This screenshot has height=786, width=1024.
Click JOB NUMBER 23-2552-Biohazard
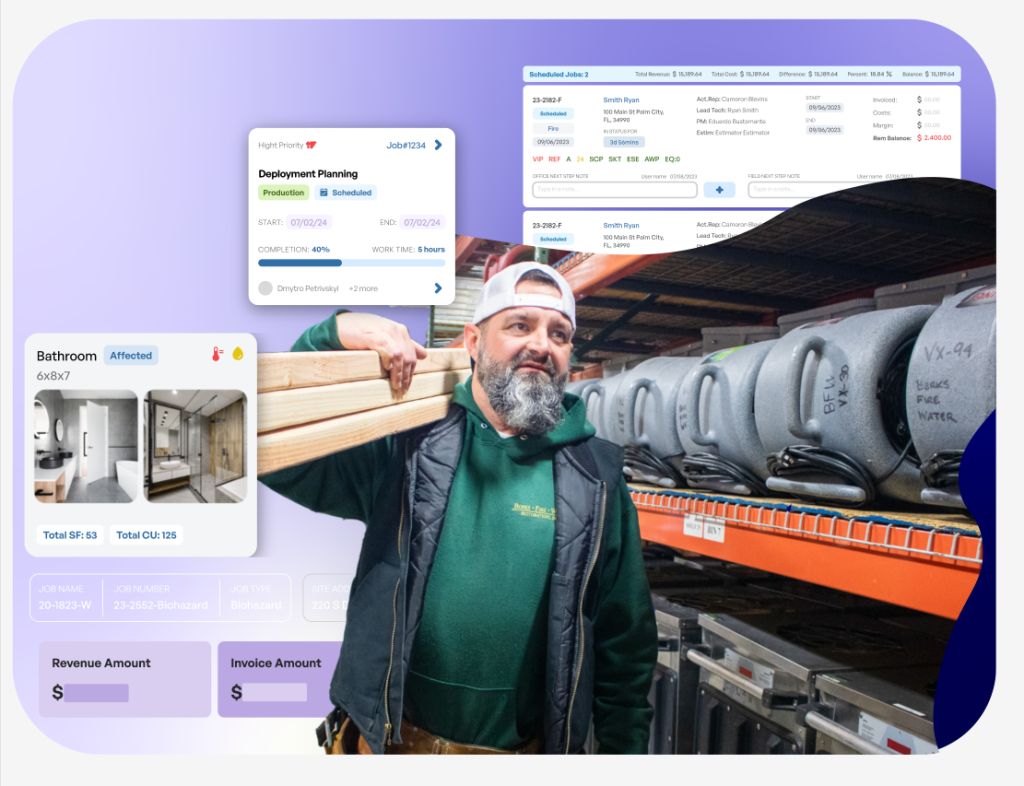(x=161, y=605)
